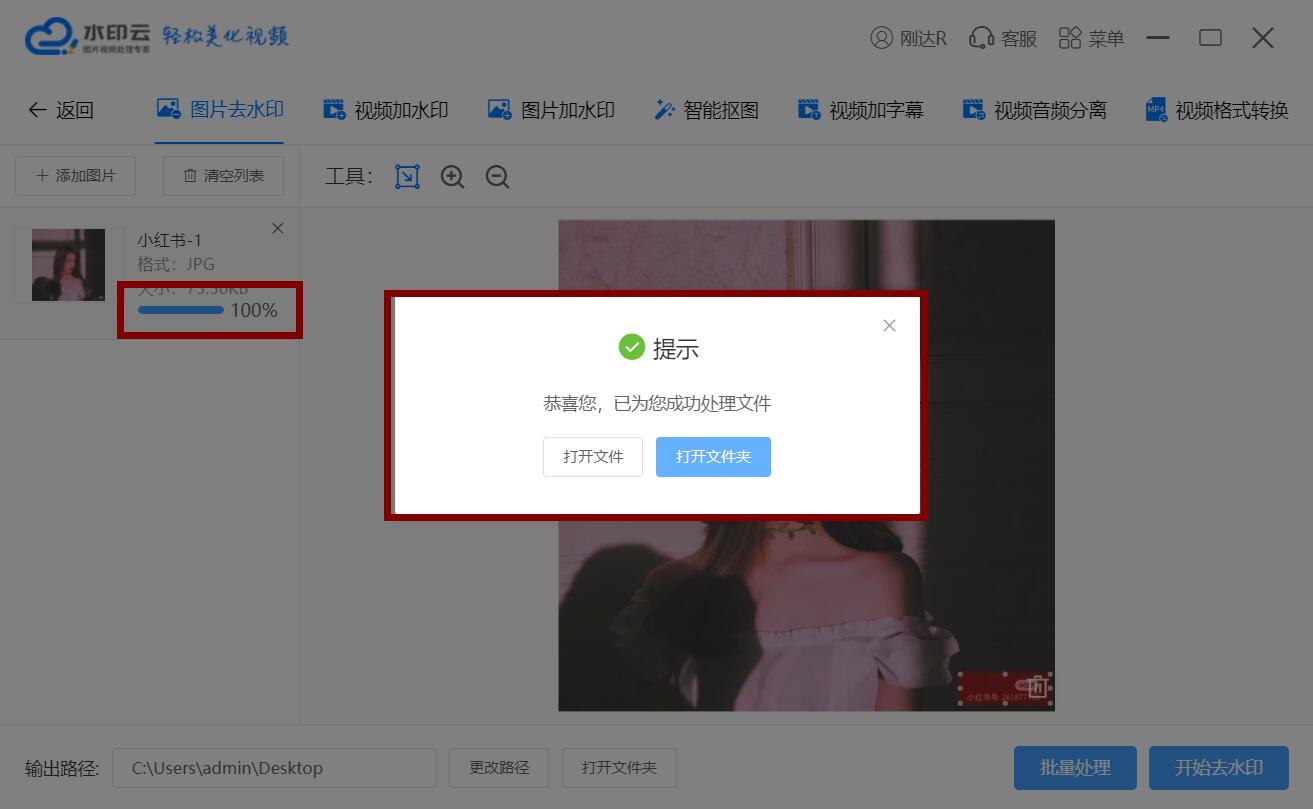Click the 100% progress bar of 小红书-1
1313x809 pixels.
click(181, 310)
